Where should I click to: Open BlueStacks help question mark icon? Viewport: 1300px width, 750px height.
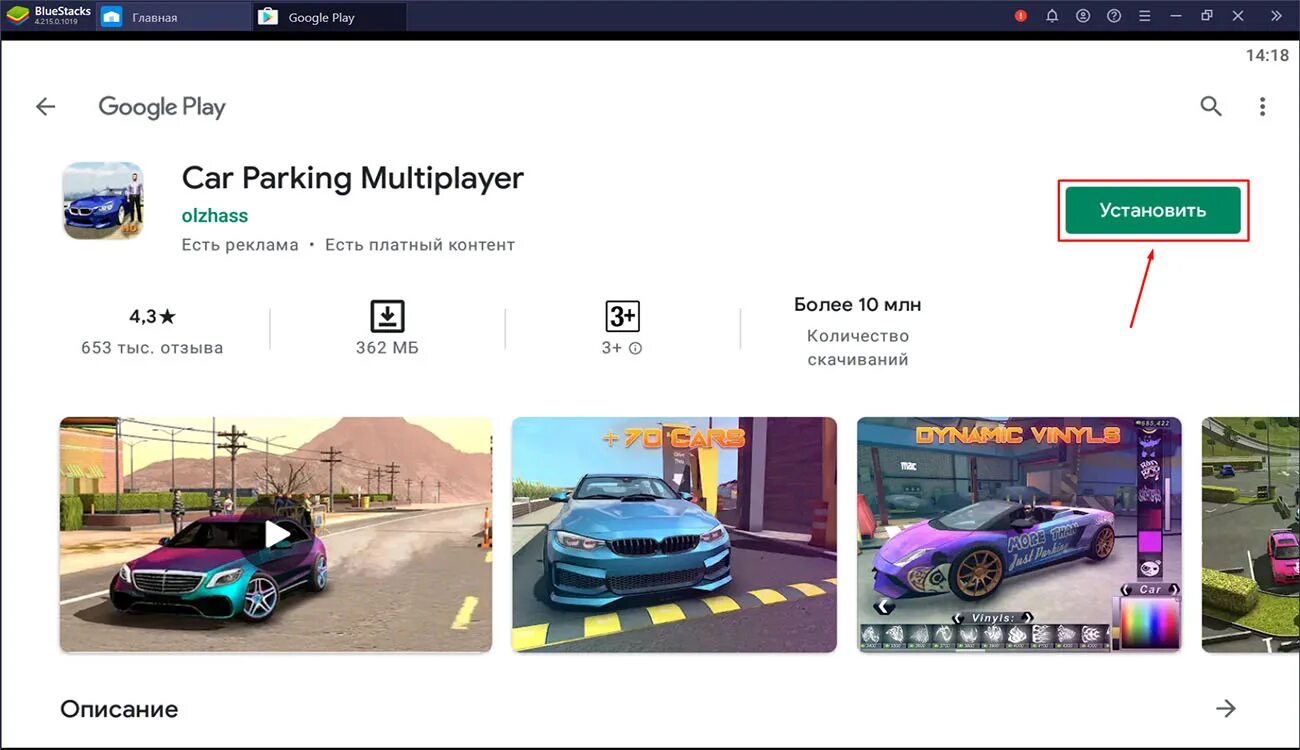[x=1114, y=16]
